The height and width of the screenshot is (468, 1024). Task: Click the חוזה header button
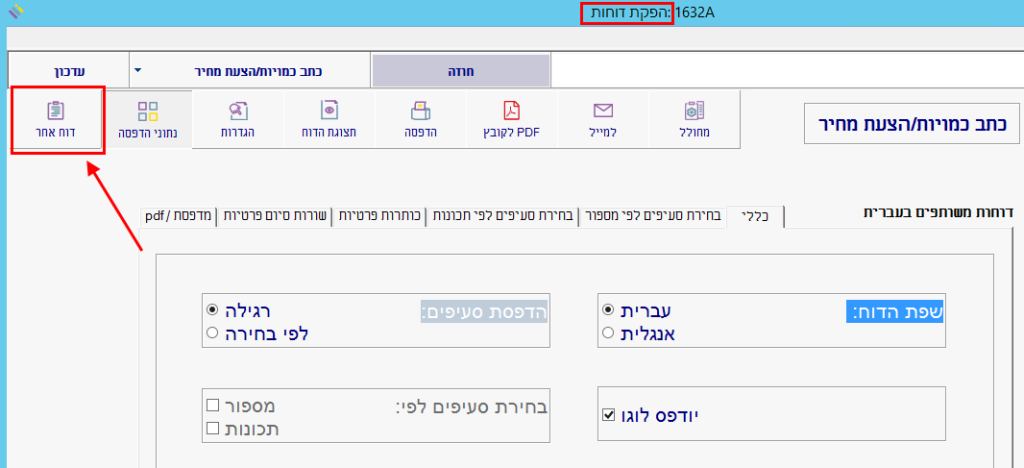click(x=460, y=71)
